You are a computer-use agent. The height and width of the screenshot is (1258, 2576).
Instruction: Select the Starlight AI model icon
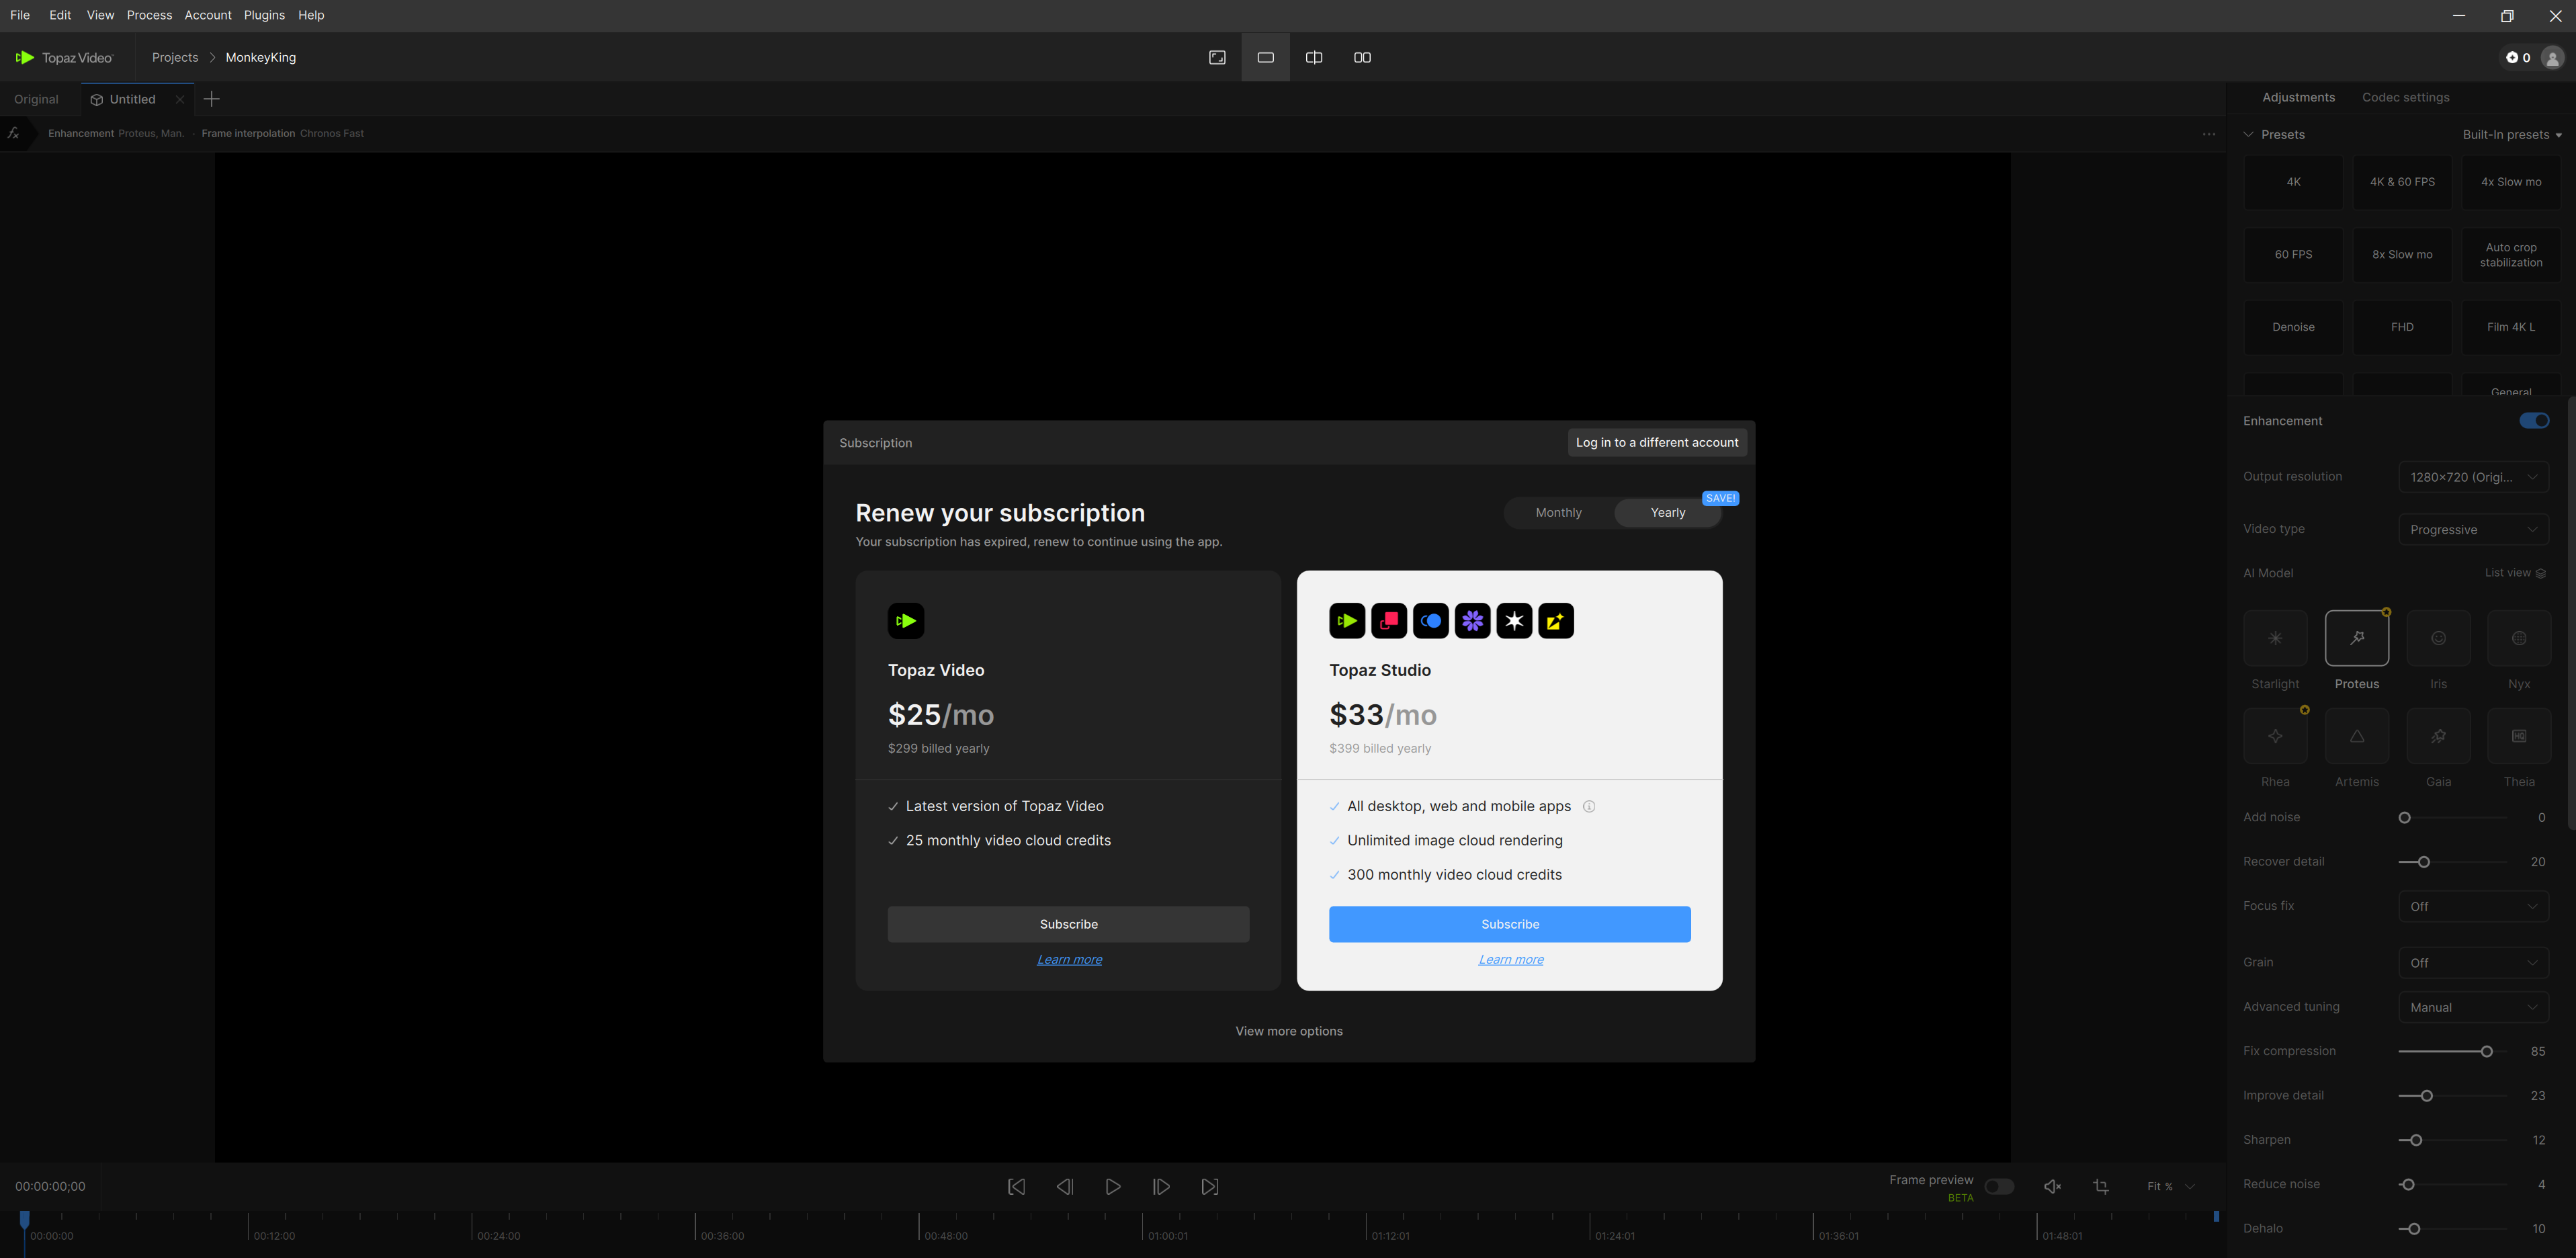pyautogui.click(x=2275, y=638)
